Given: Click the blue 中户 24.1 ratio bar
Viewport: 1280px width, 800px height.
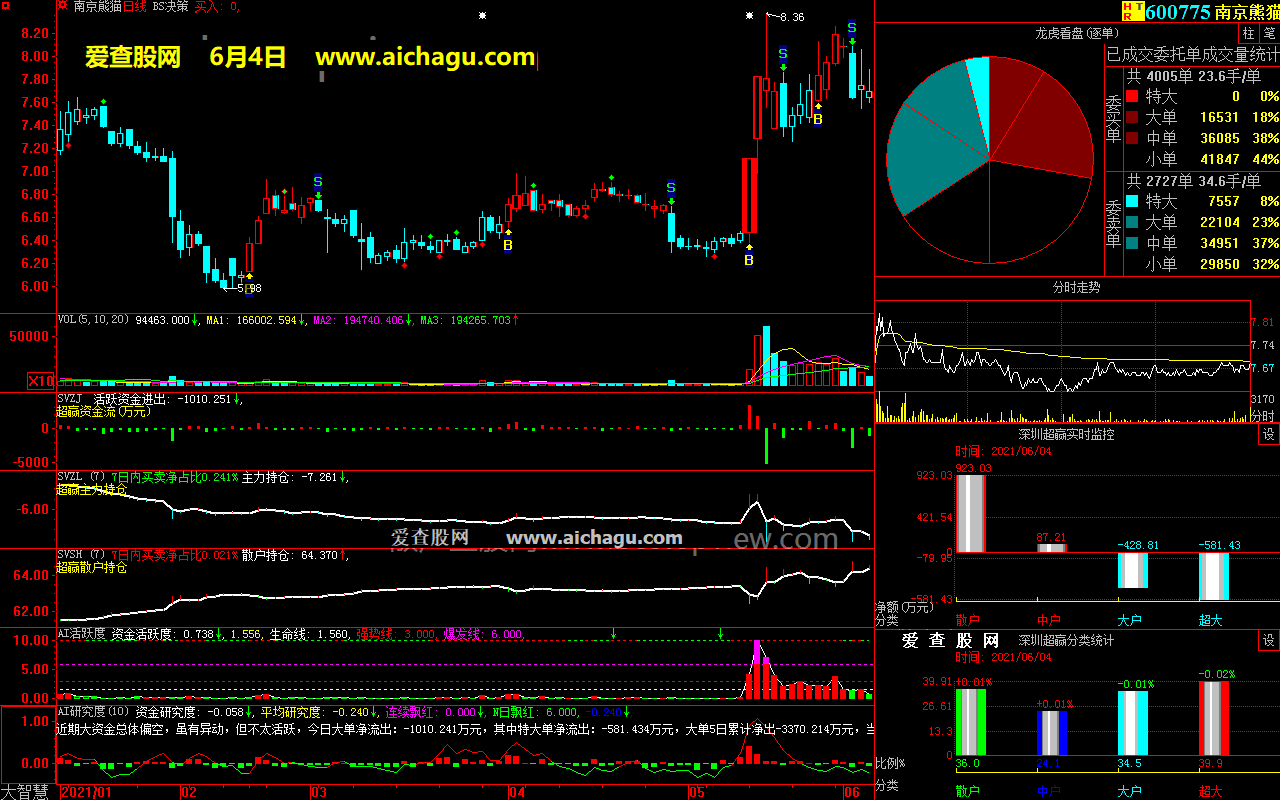Looking at the screenshot, I should click(1052, 732).
